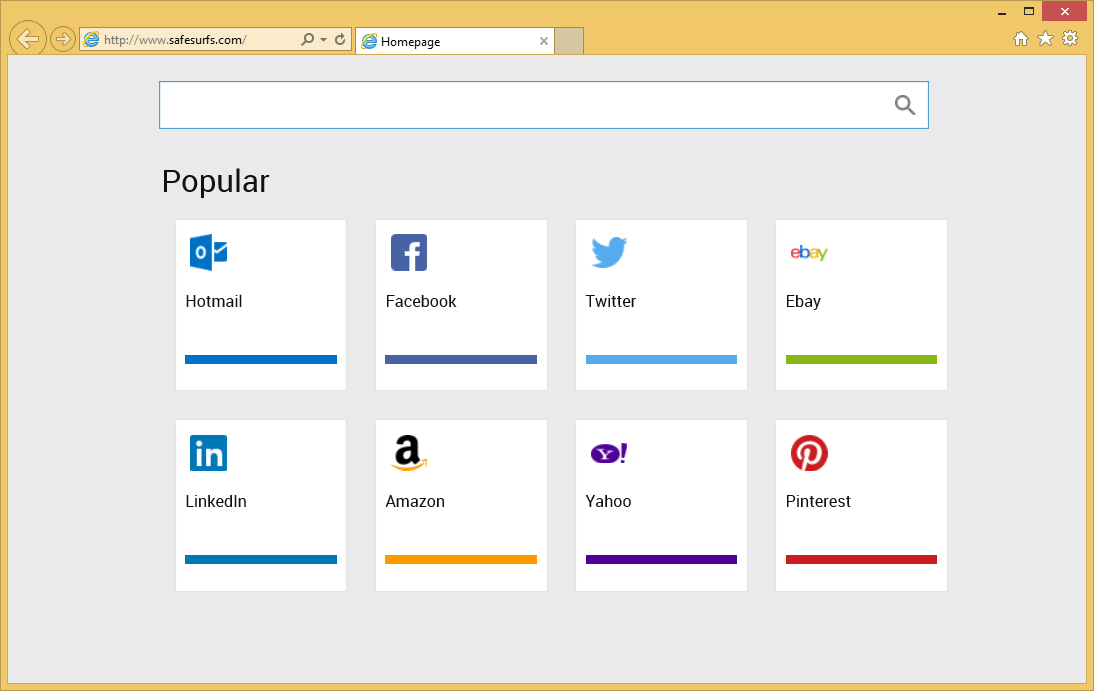Open Favorites with the star icon

point(1045,38)
